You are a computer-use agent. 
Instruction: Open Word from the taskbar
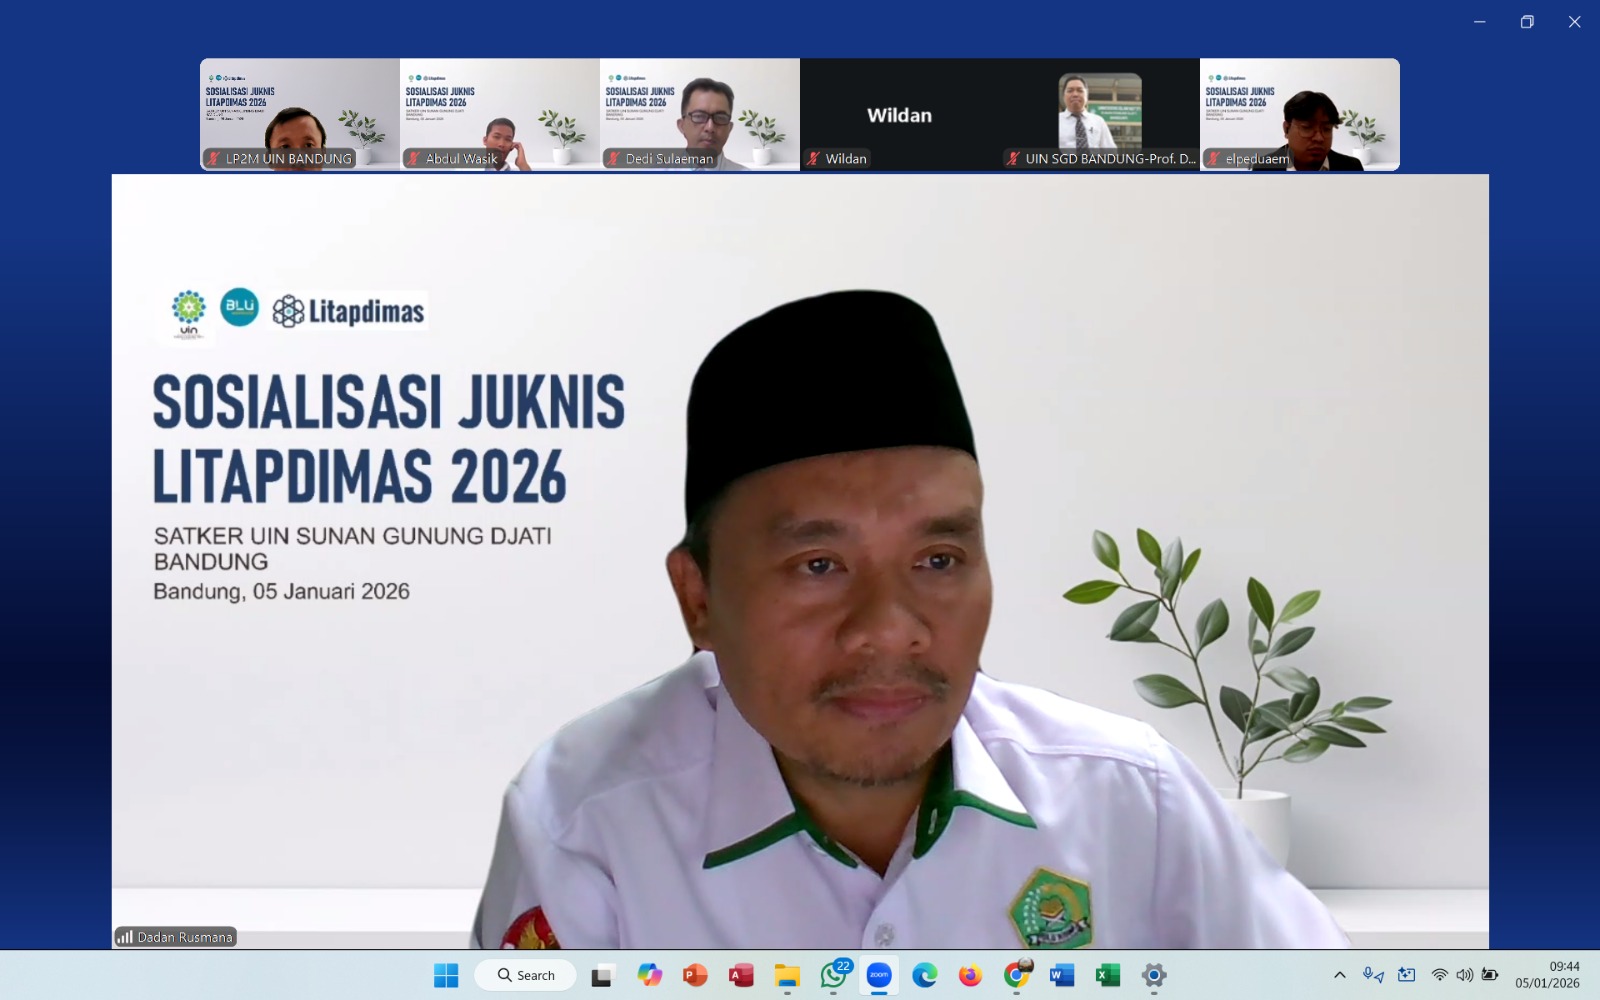pyautogui.click(x=1062, y=975)
